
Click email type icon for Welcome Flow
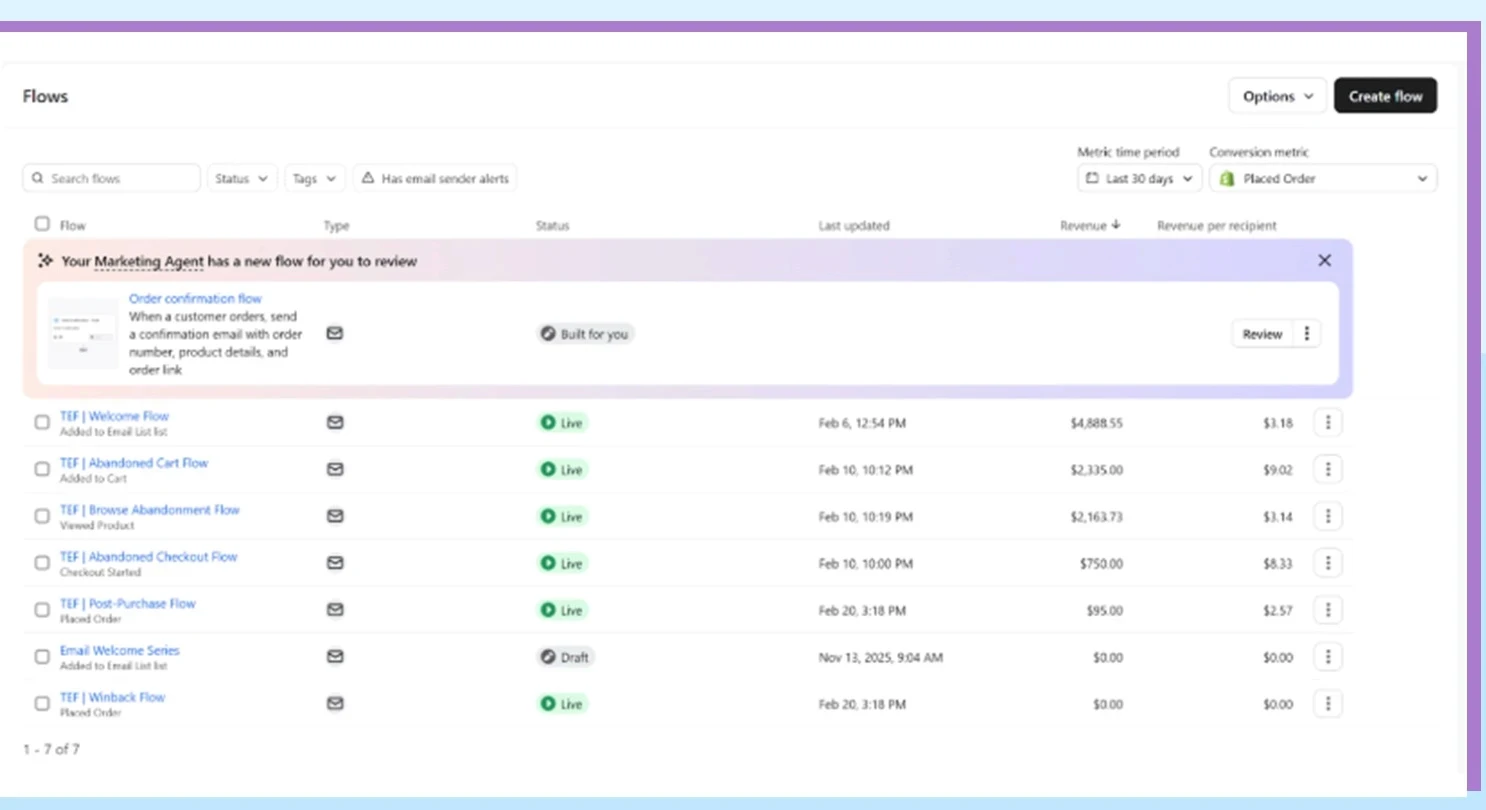pos(335,423)
